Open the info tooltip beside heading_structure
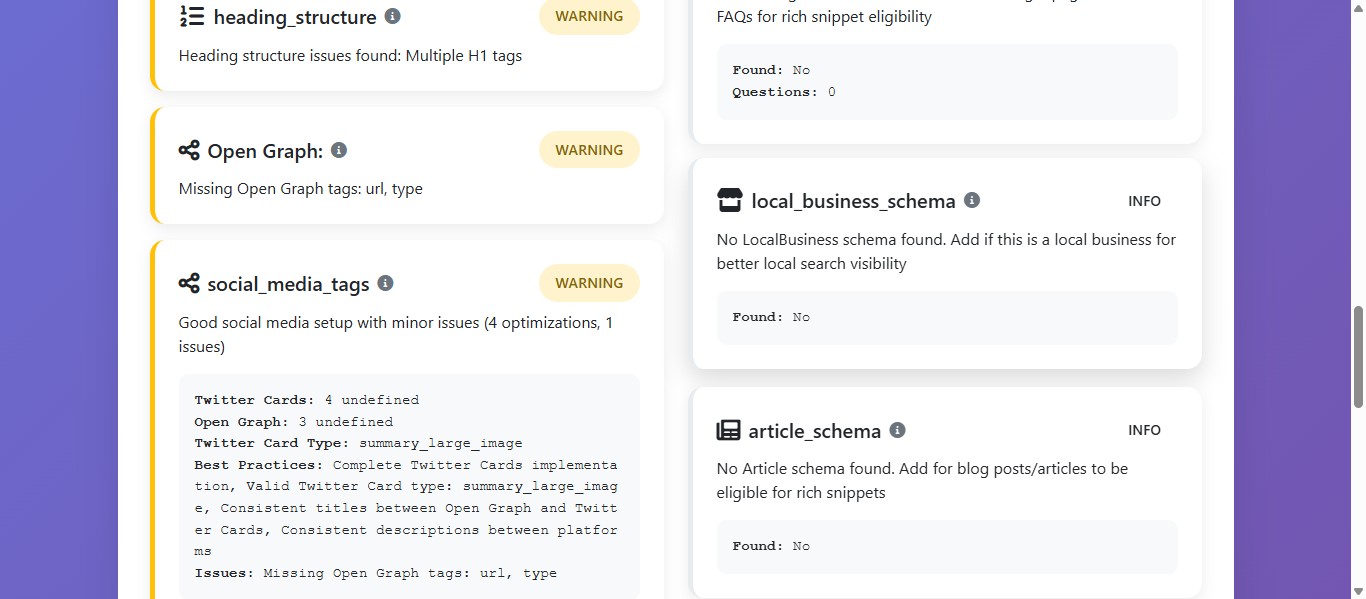The width and height of the screenshot is (1366, 599). click(x=392, y=15)
